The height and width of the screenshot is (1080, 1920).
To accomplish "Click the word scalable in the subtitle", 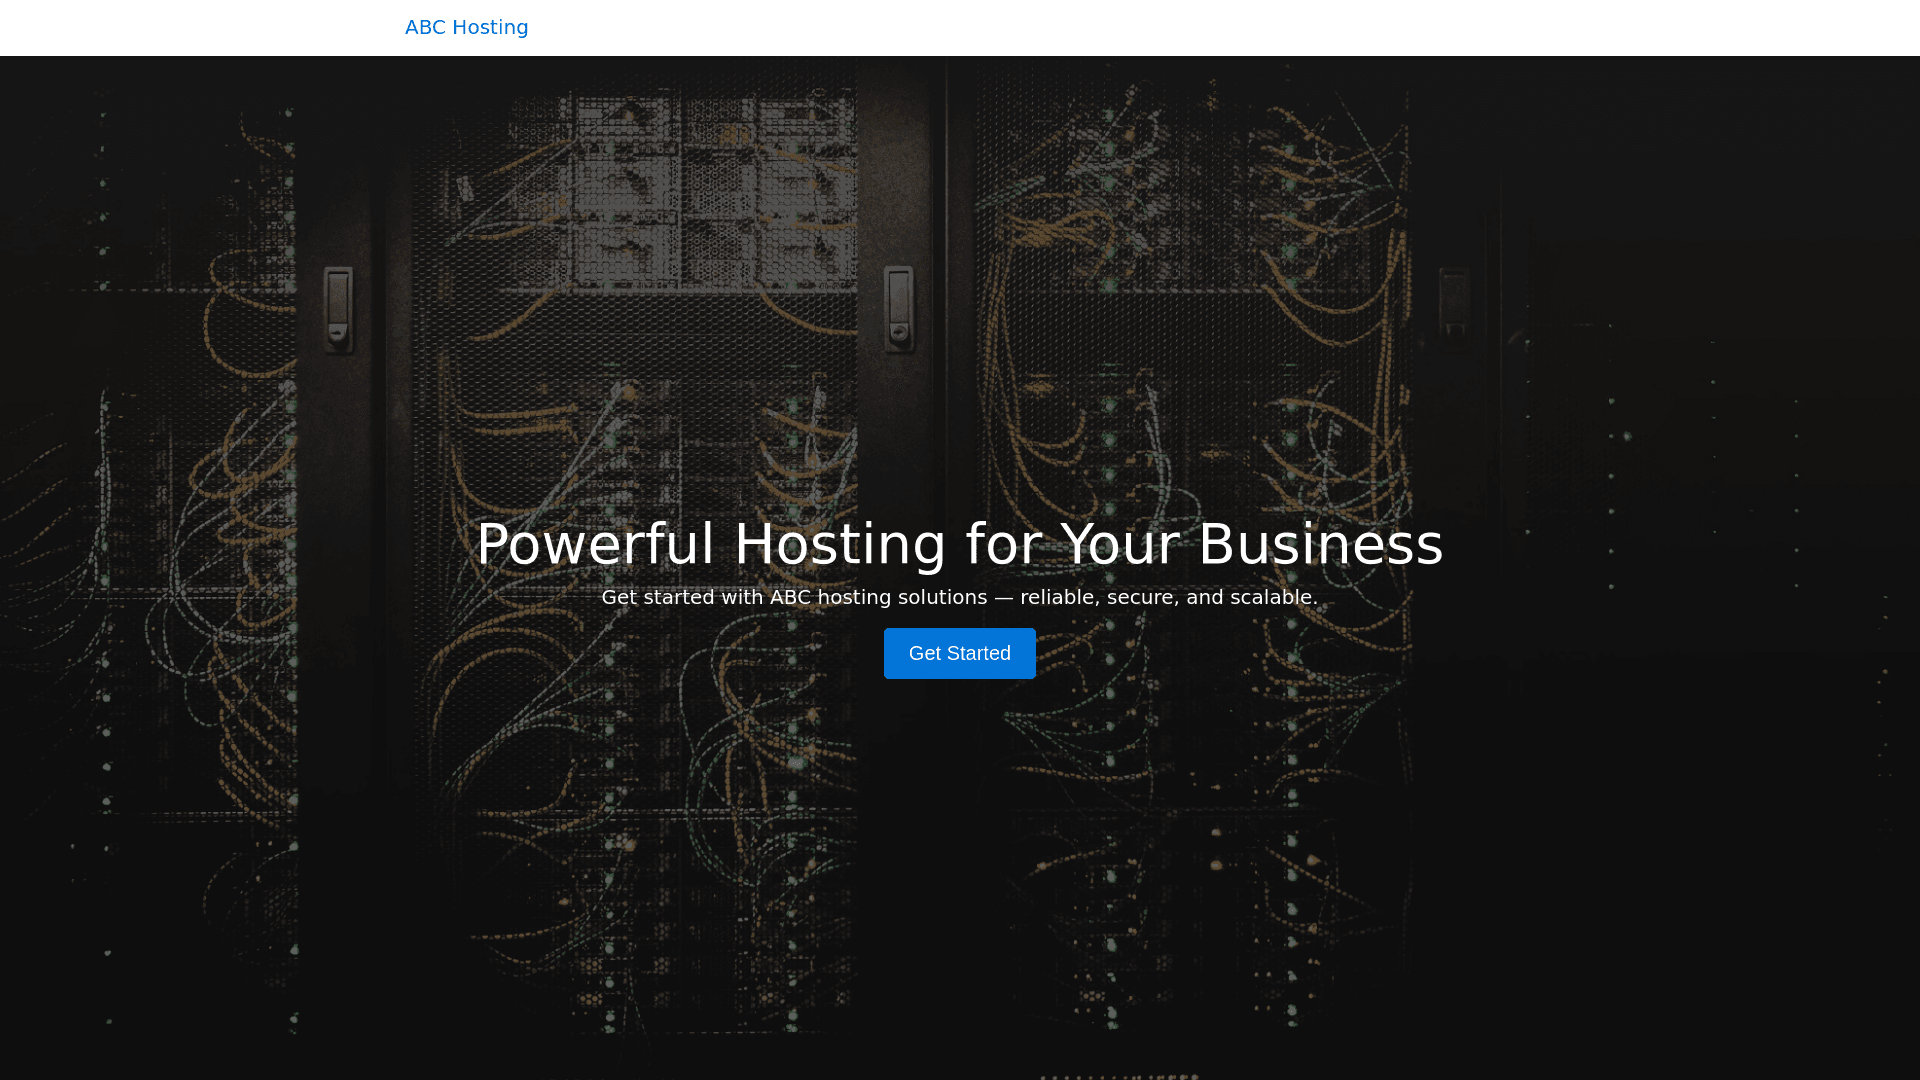I will (x=1270, y=597).
